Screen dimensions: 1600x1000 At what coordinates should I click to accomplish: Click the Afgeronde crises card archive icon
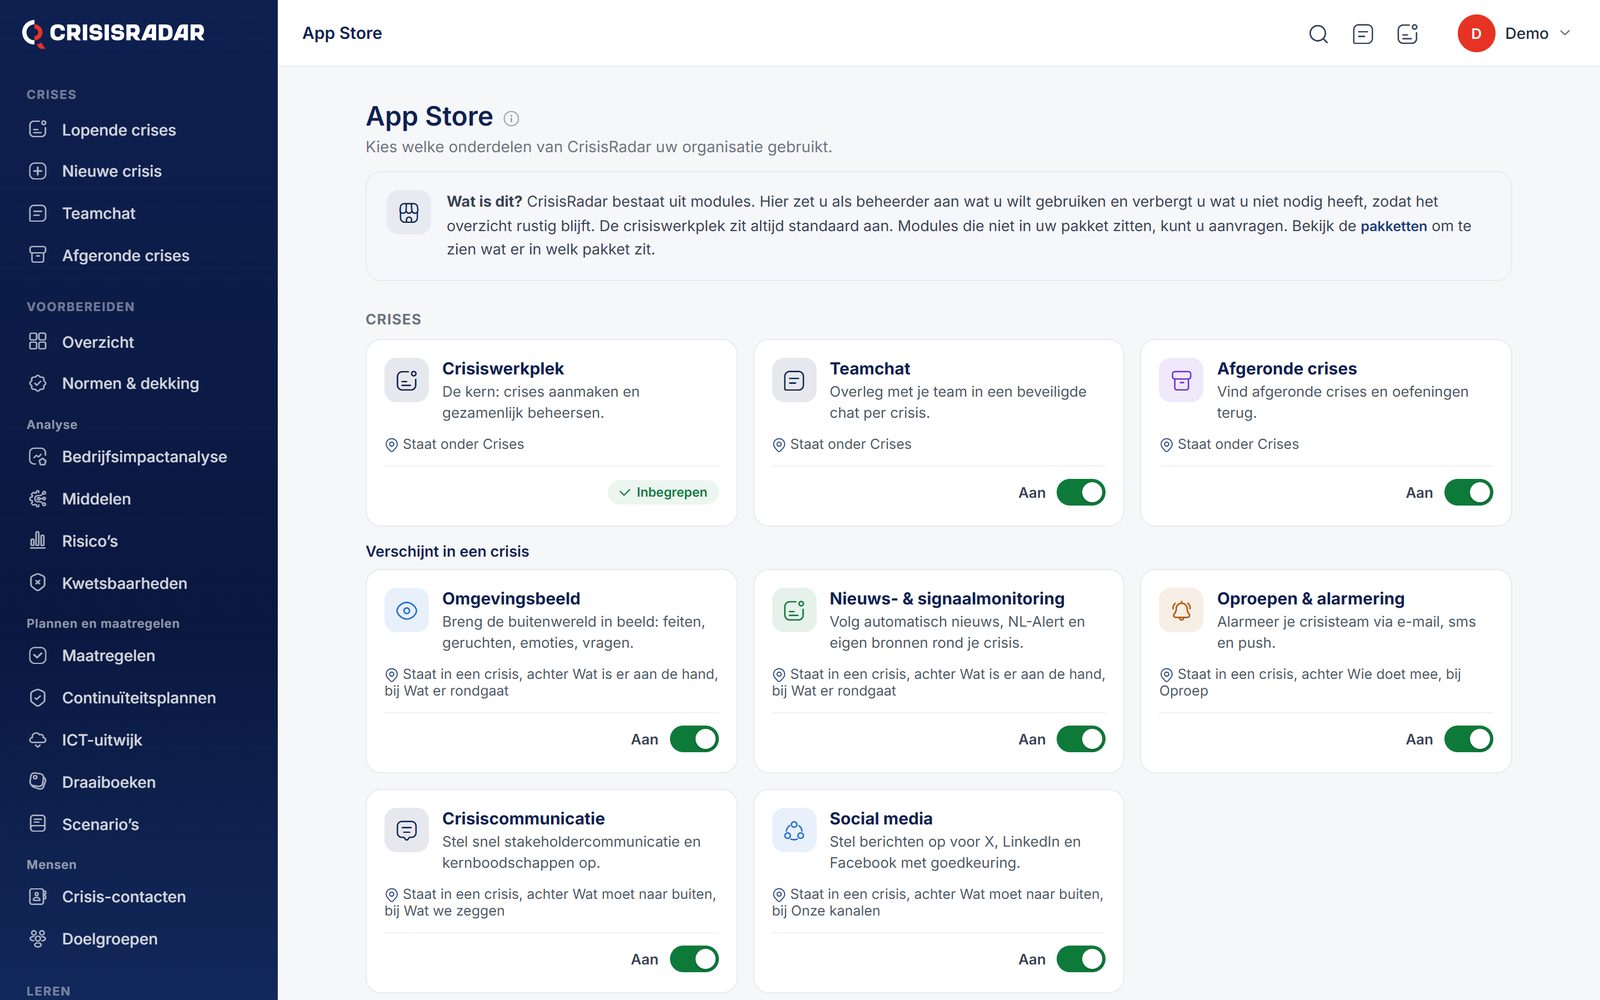tap(1181, 381)
